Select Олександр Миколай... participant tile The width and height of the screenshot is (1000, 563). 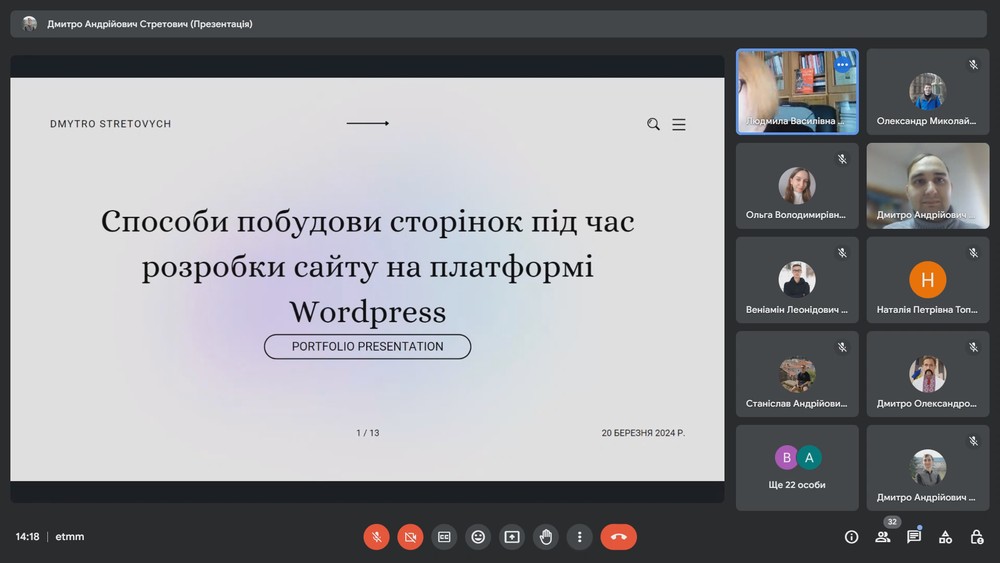(x=928, y=92)
